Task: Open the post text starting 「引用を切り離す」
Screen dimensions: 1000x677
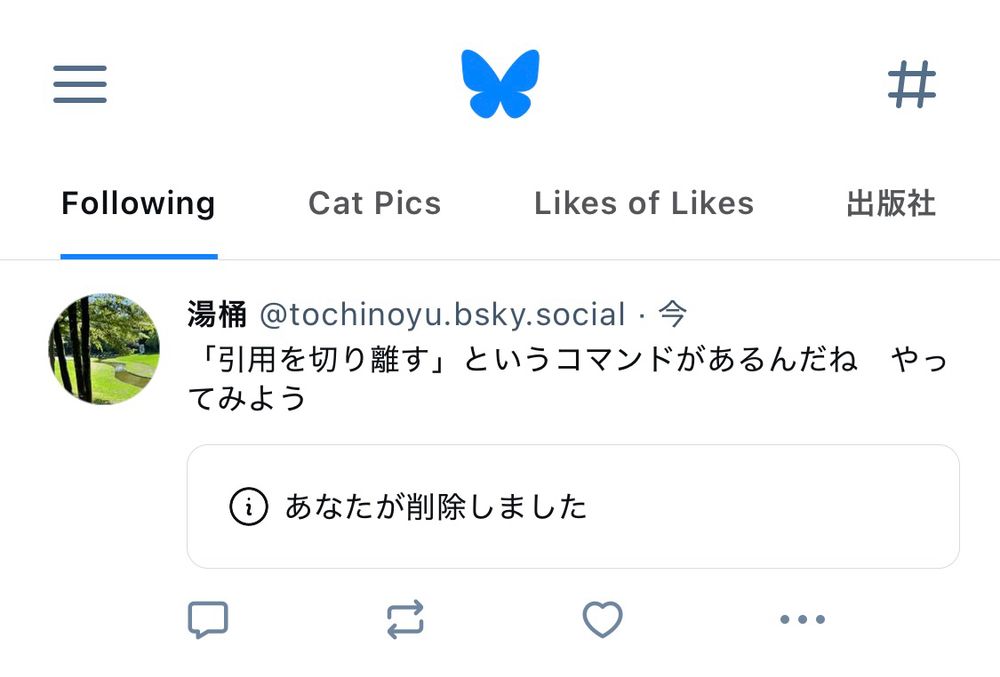Action: pos(520,358)
